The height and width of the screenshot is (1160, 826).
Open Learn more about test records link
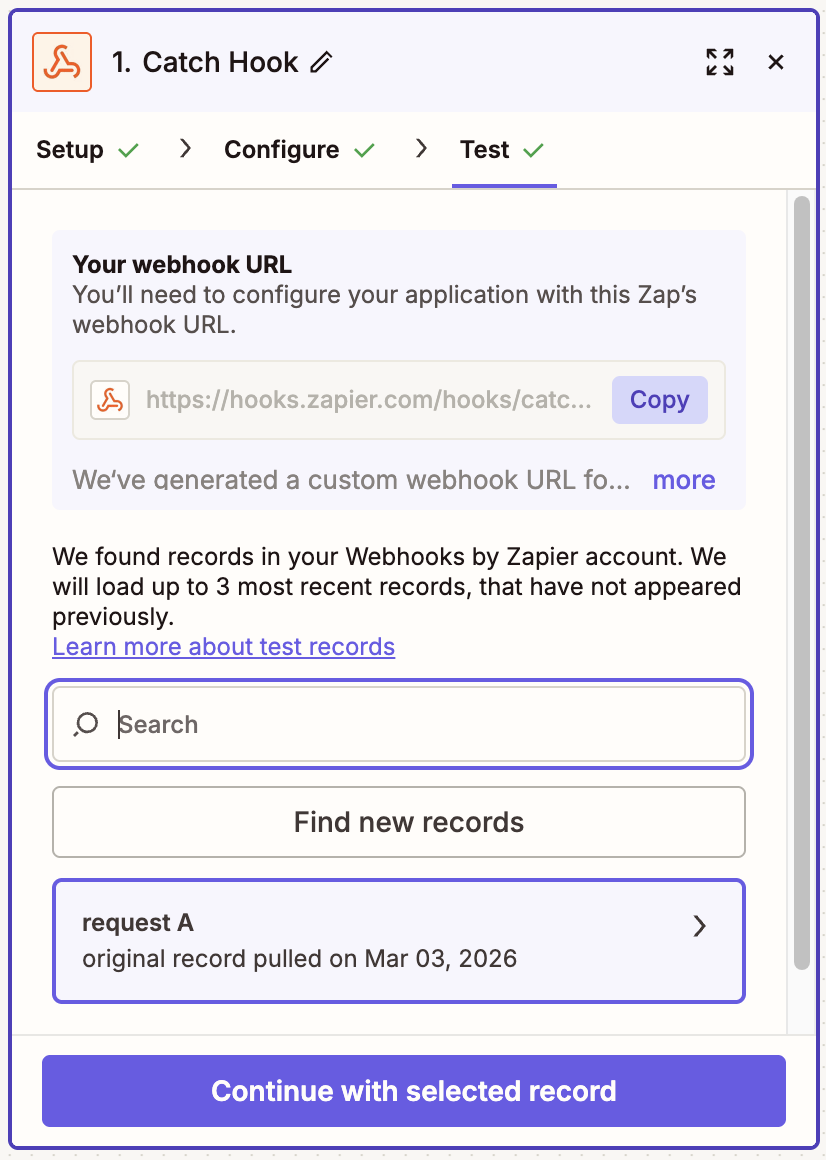(223, 647)
